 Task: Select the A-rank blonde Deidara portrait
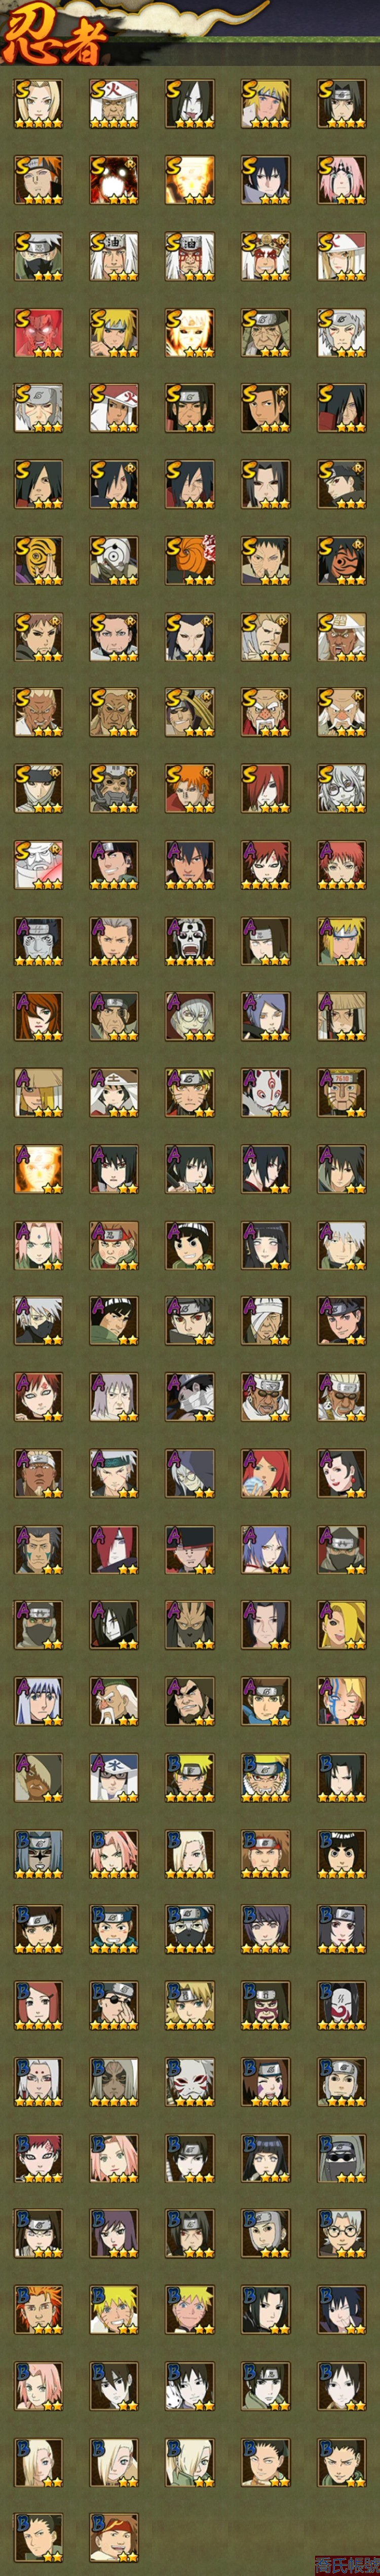coord(342,1624)
